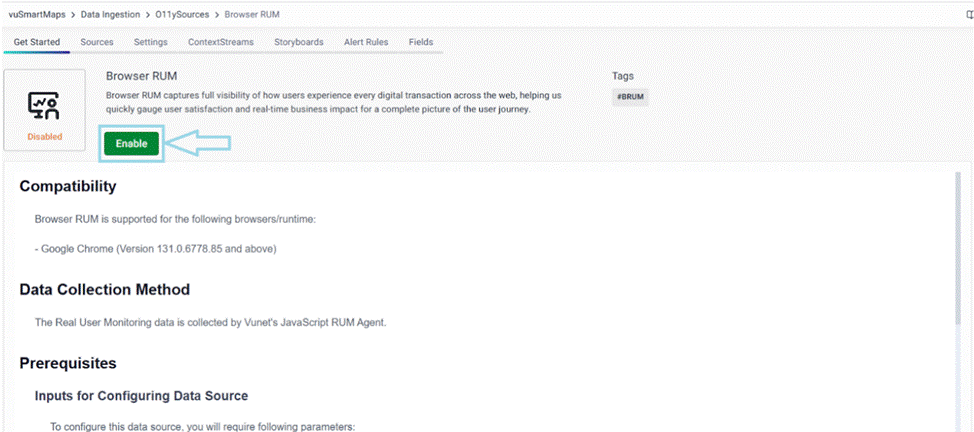The height and width of the screenshot is (432, 974).
Task: Select the Storyboards tab
Action: (299, 42)
